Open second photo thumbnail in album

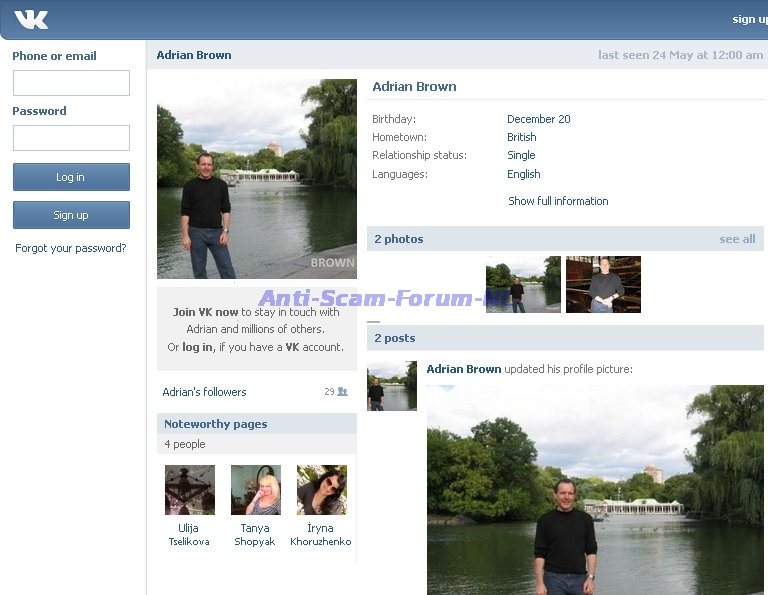point(603,285)
